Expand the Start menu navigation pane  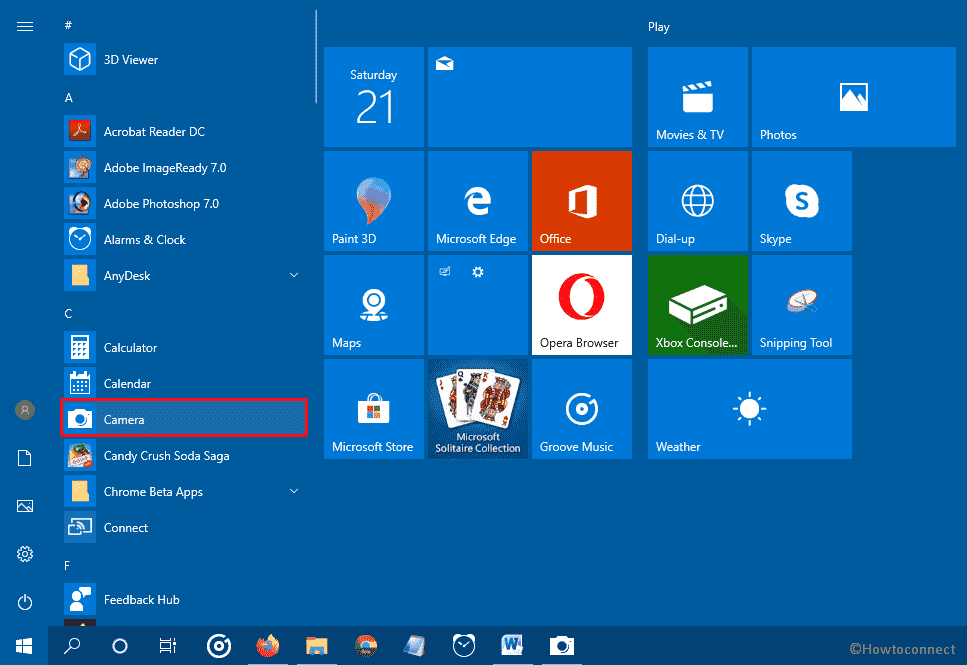click(25, 26)
